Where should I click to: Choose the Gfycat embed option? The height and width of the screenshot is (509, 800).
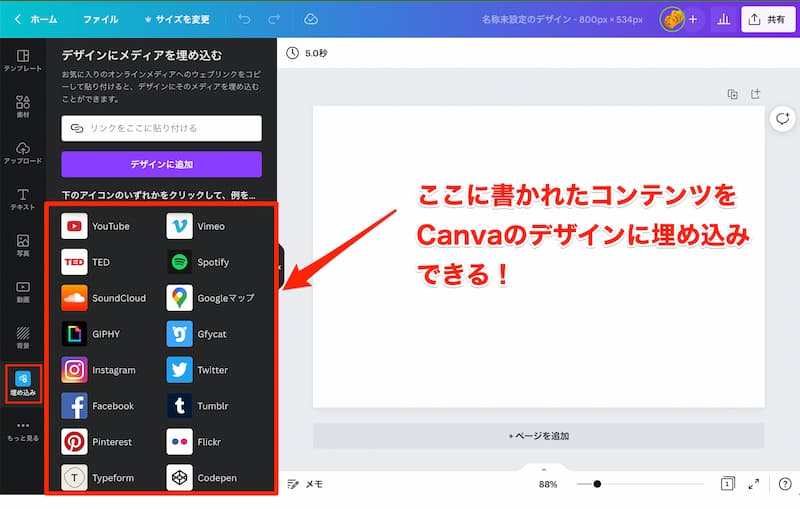197,334
